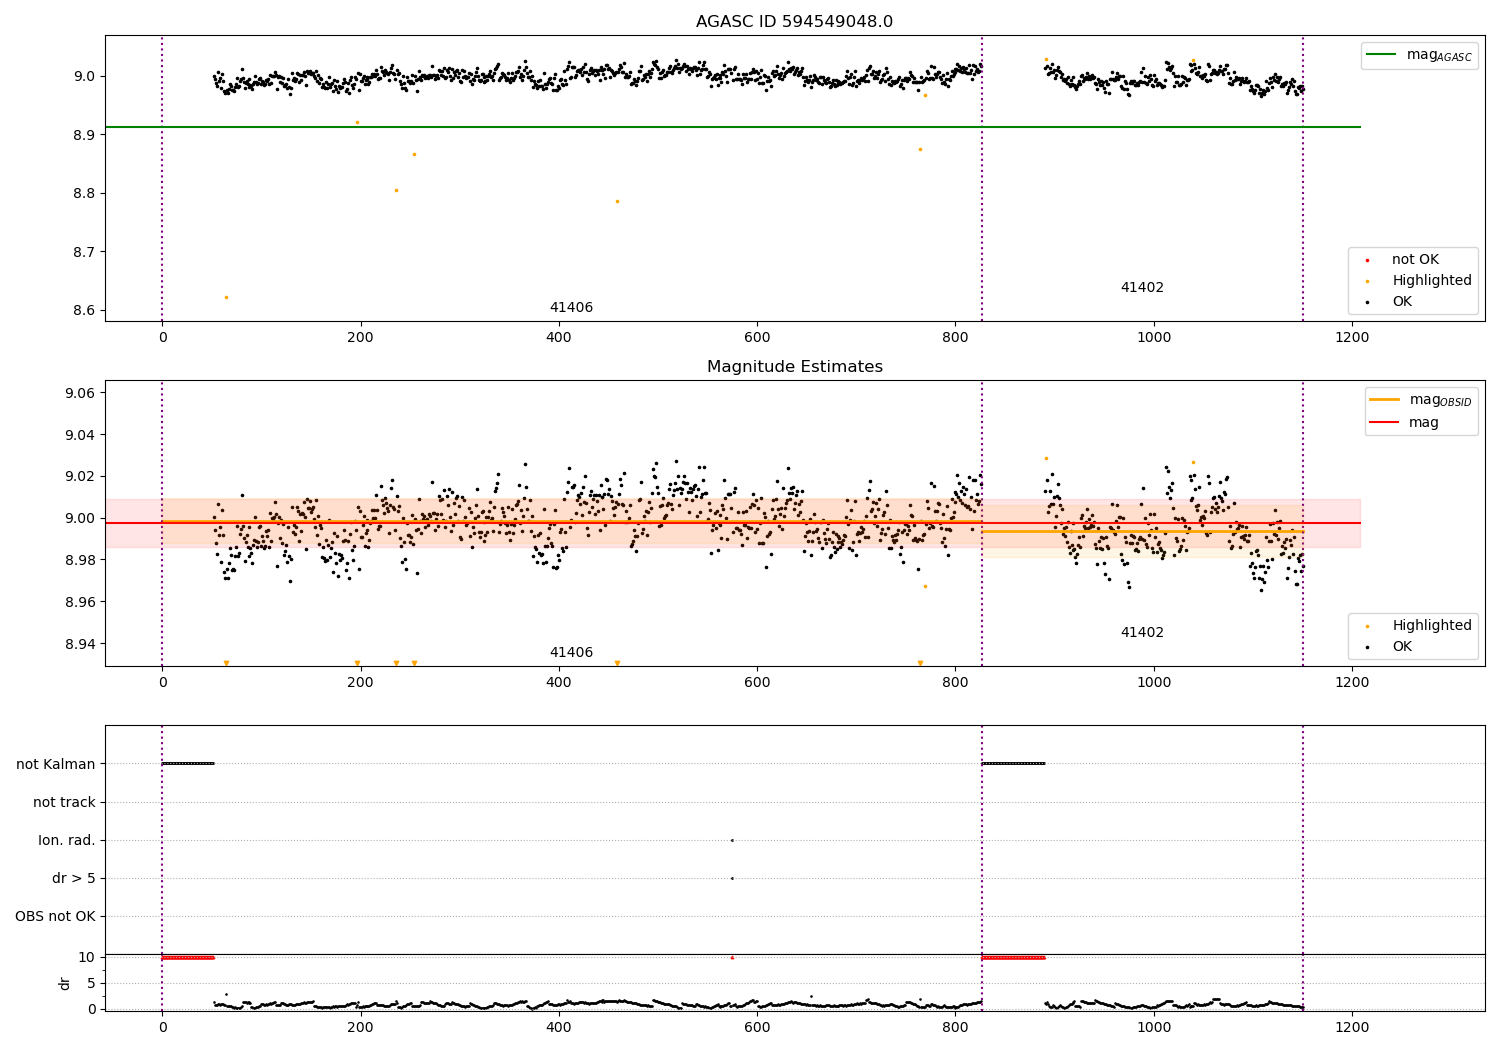The image size is (1500, 1050).
Task: Click the 'not Kalman' axis label
Action: (56, 764)
